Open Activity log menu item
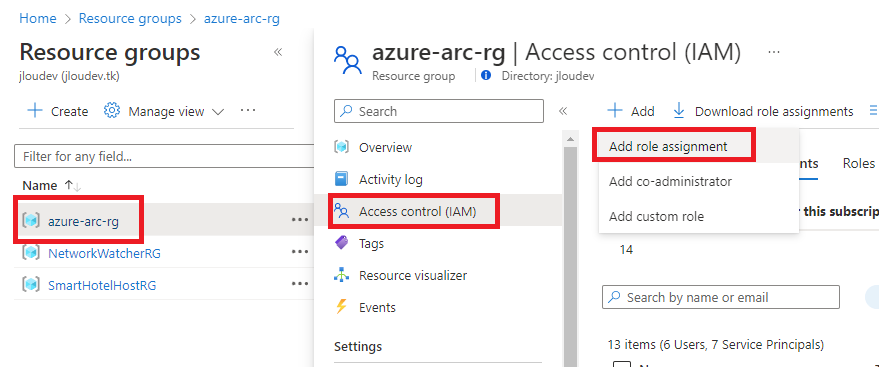879x367 pixels. 391,179
